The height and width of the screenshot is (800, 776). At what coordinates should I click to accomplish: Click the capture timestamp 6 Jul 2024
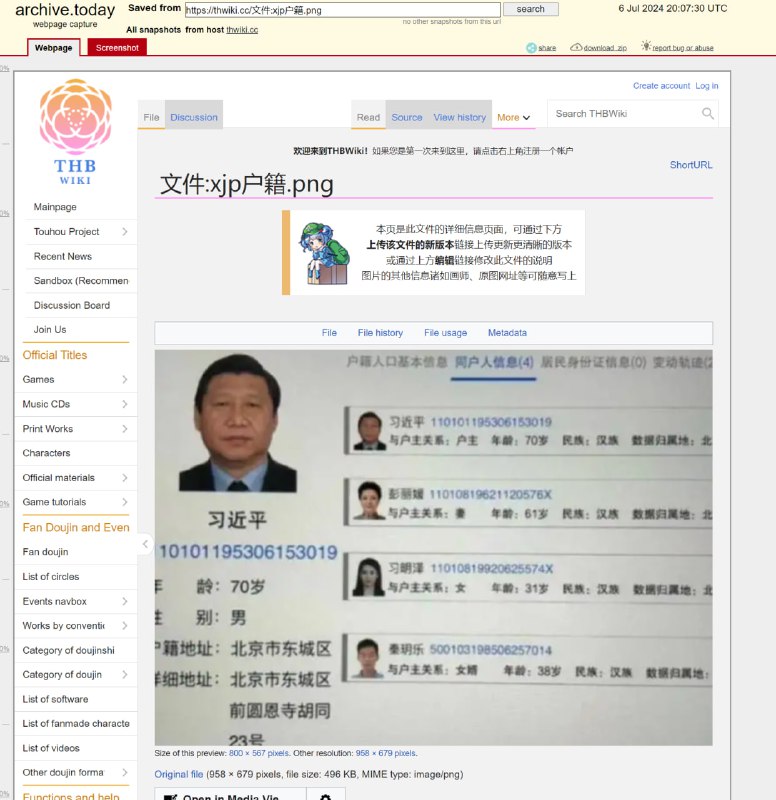pyautogui.click(x=672, y=8)
